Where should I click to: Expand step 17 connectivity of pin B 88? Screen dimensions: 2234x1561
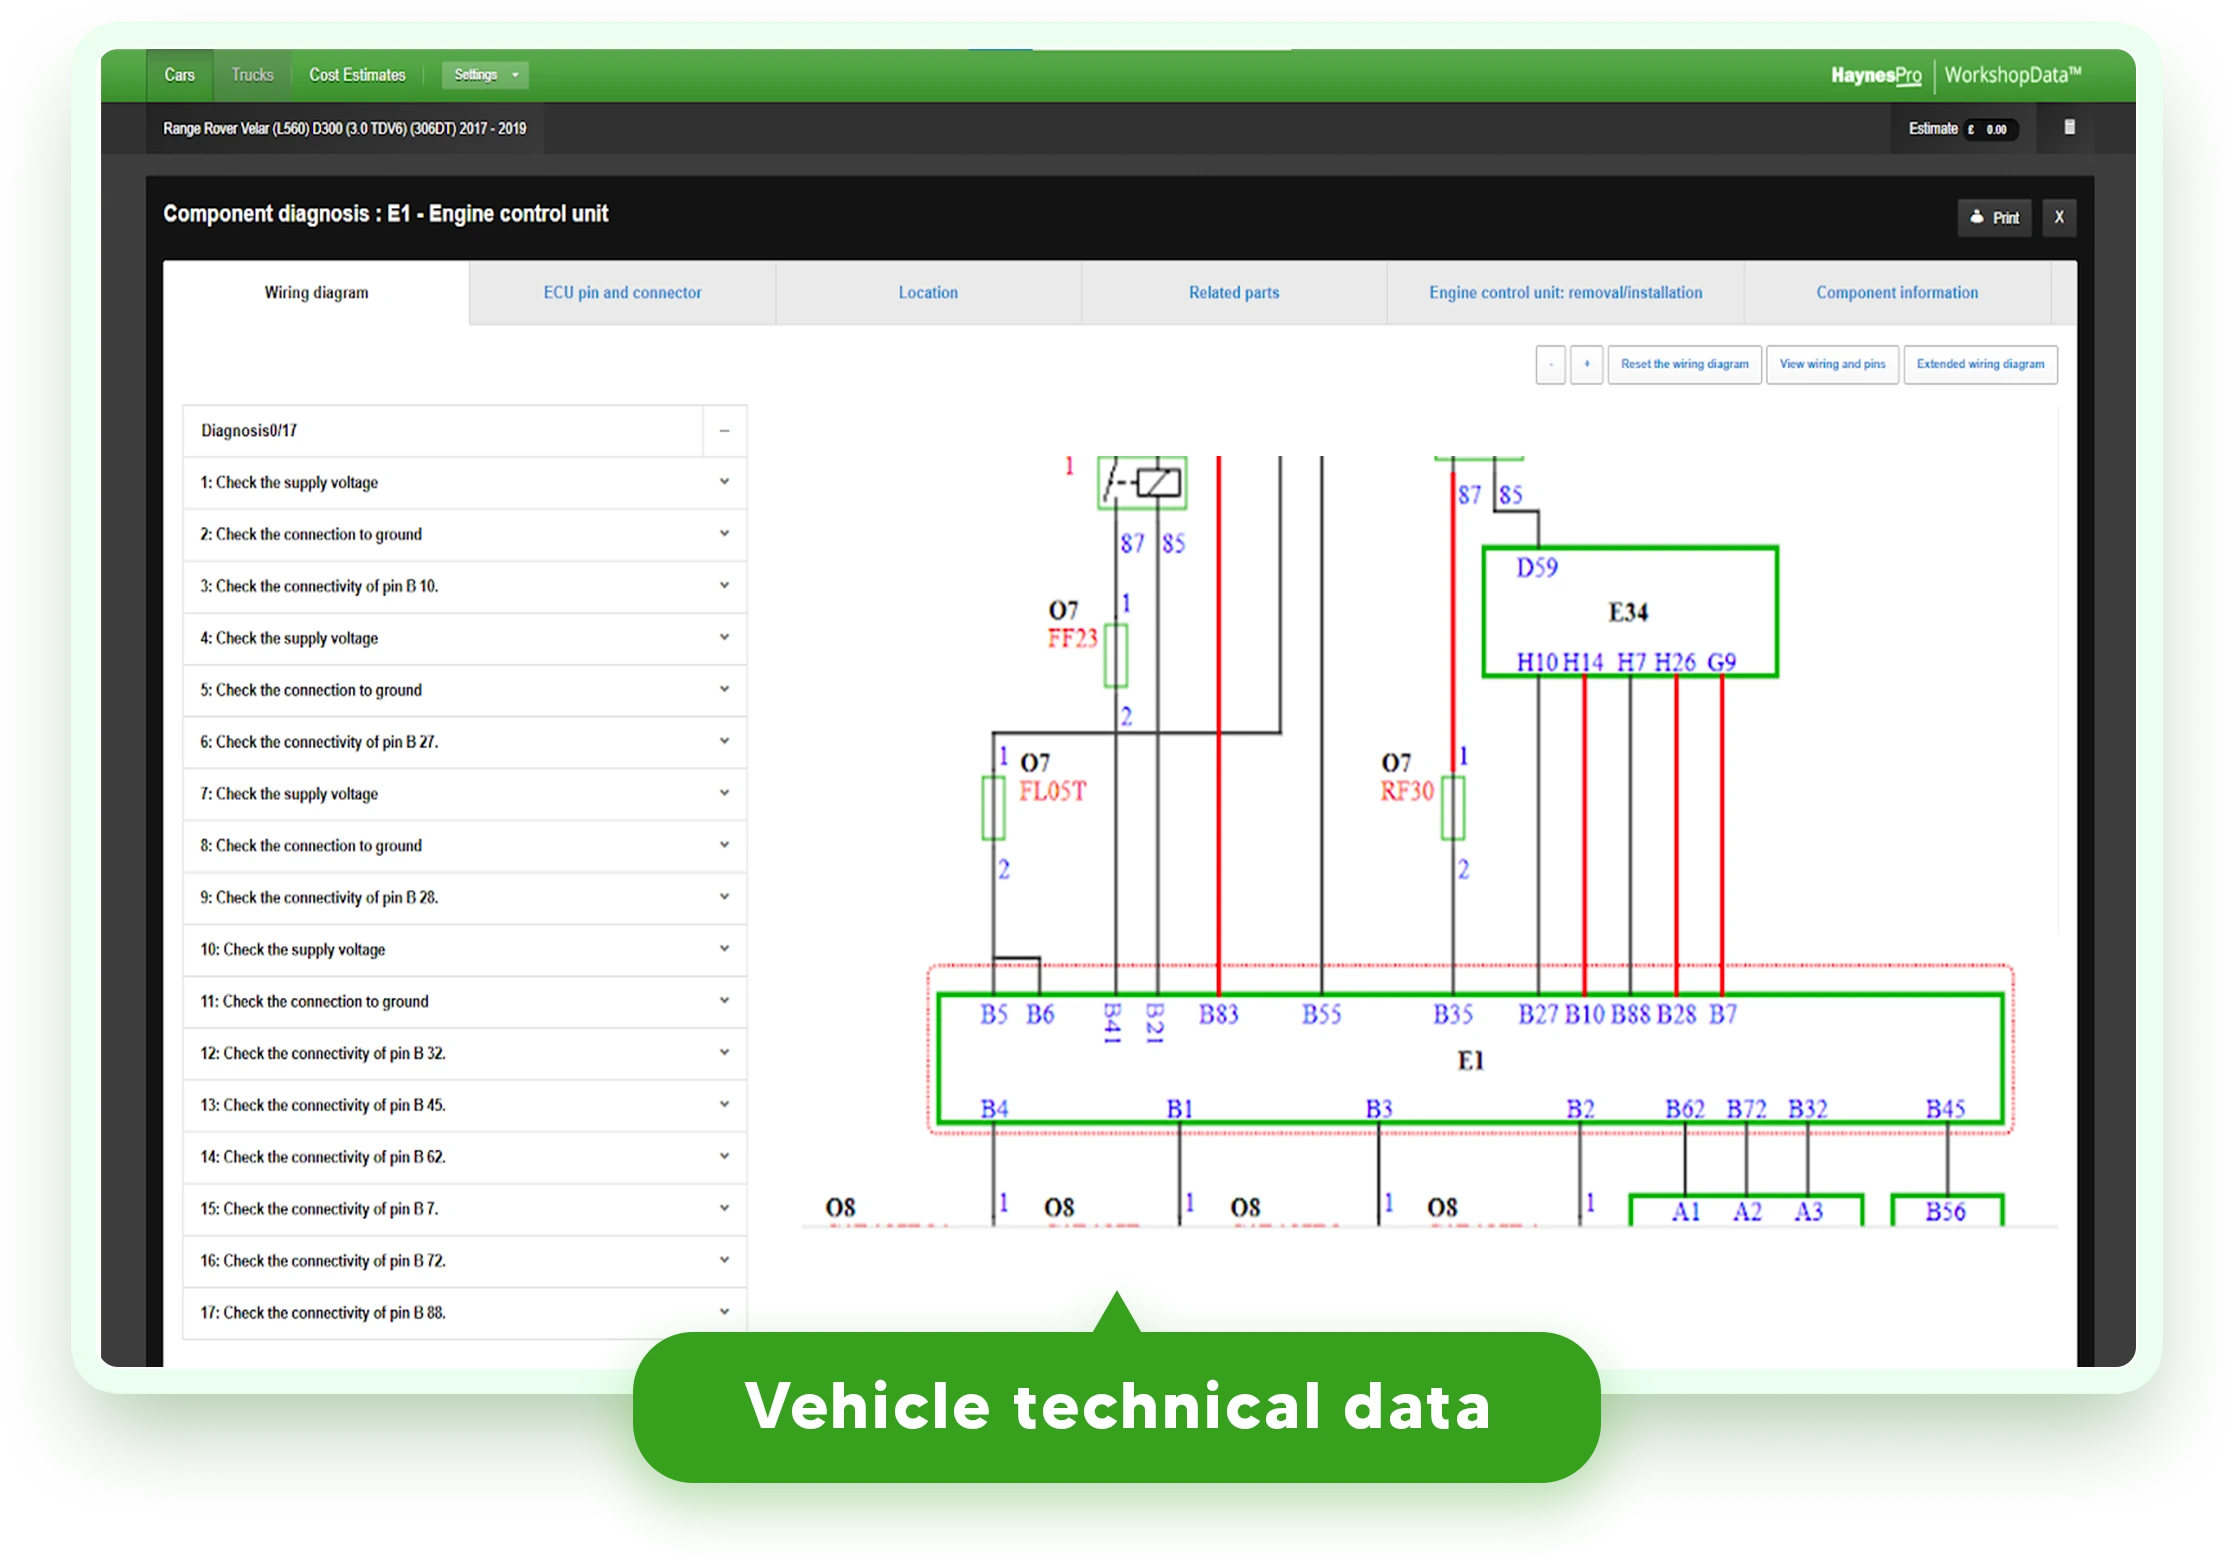point(465,1313)
